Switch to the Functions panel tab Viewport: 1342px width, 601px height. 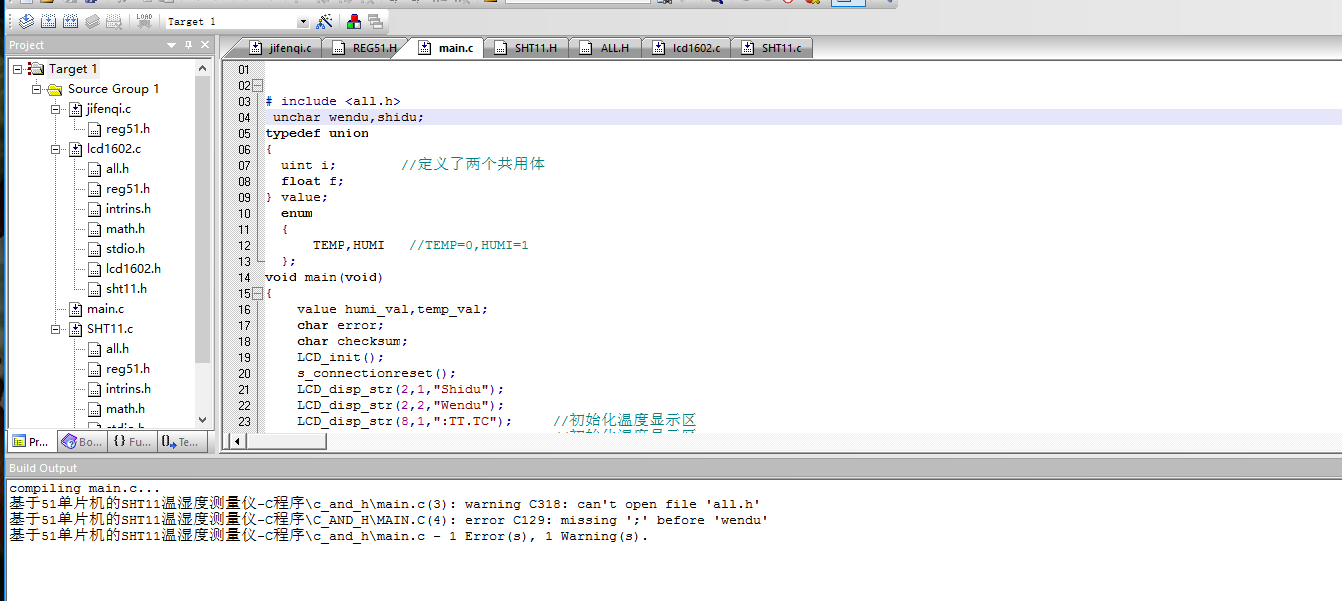pyautogui.click(x=131, y=441)
